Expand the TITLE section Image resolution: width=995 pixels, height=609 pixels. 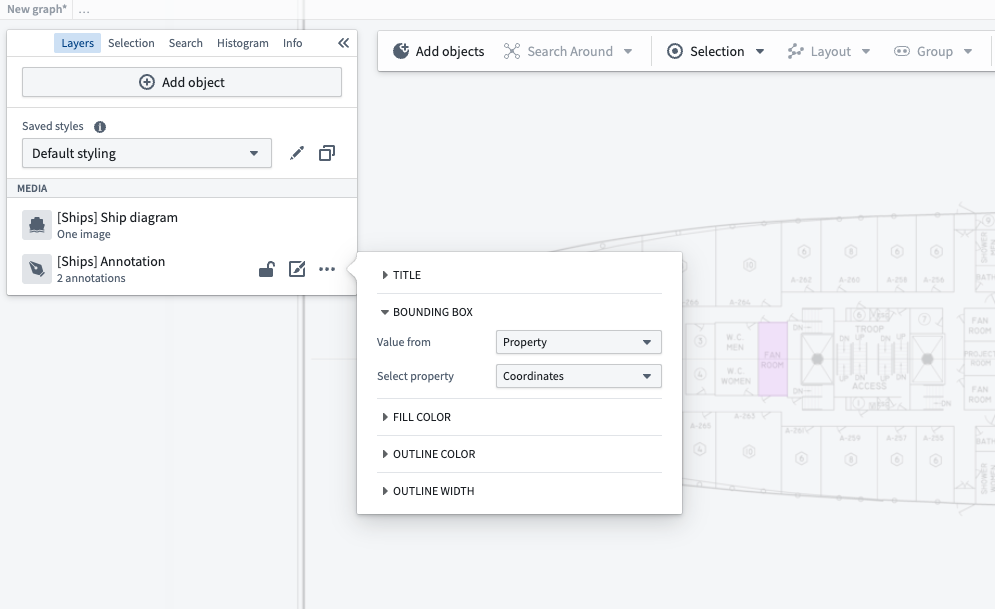pos(407,275)
